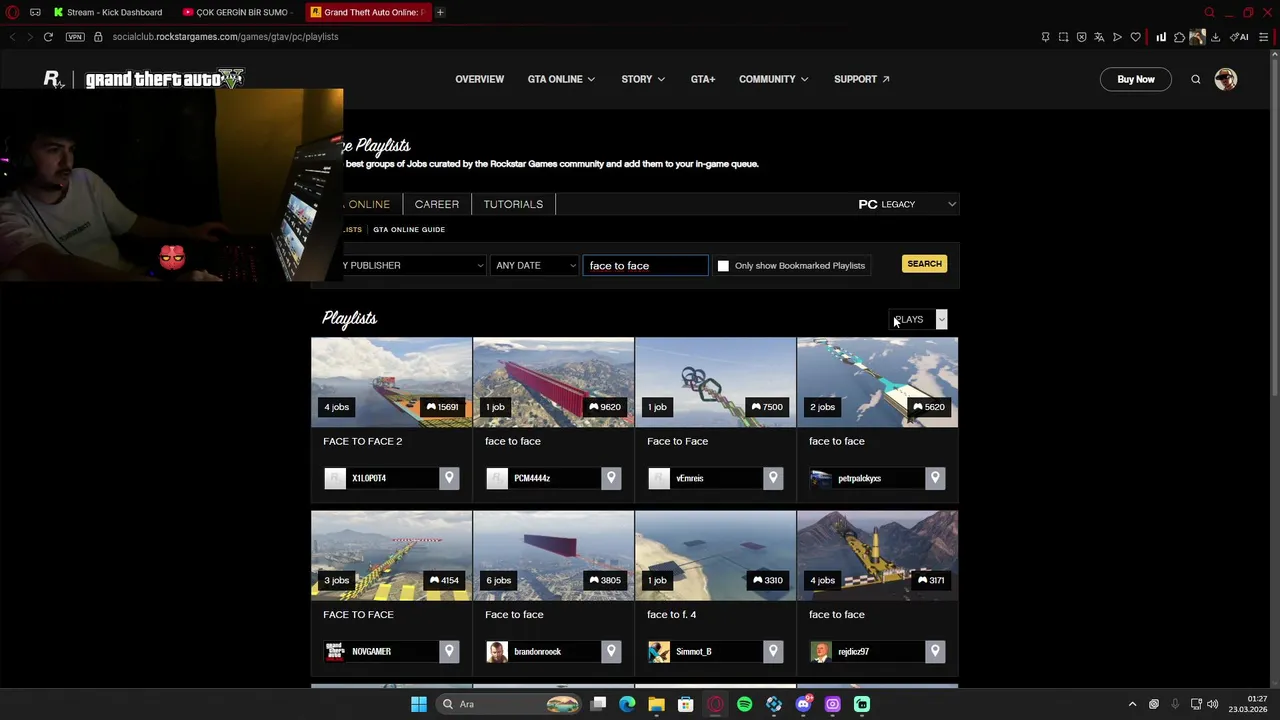
Task: Click the map pin icon next to Simmot_B
Action: [773, 651]
